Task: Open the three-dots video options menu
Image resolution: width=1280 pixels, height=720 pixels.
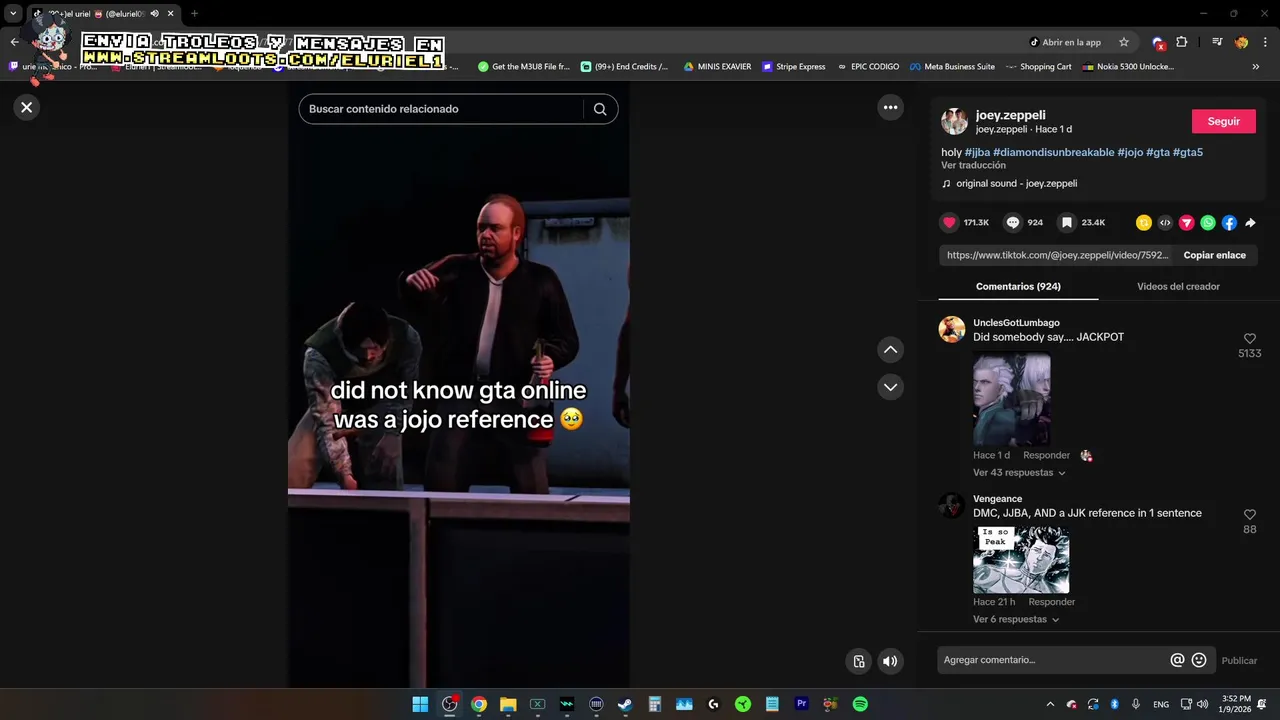Action: click(890, 107)
